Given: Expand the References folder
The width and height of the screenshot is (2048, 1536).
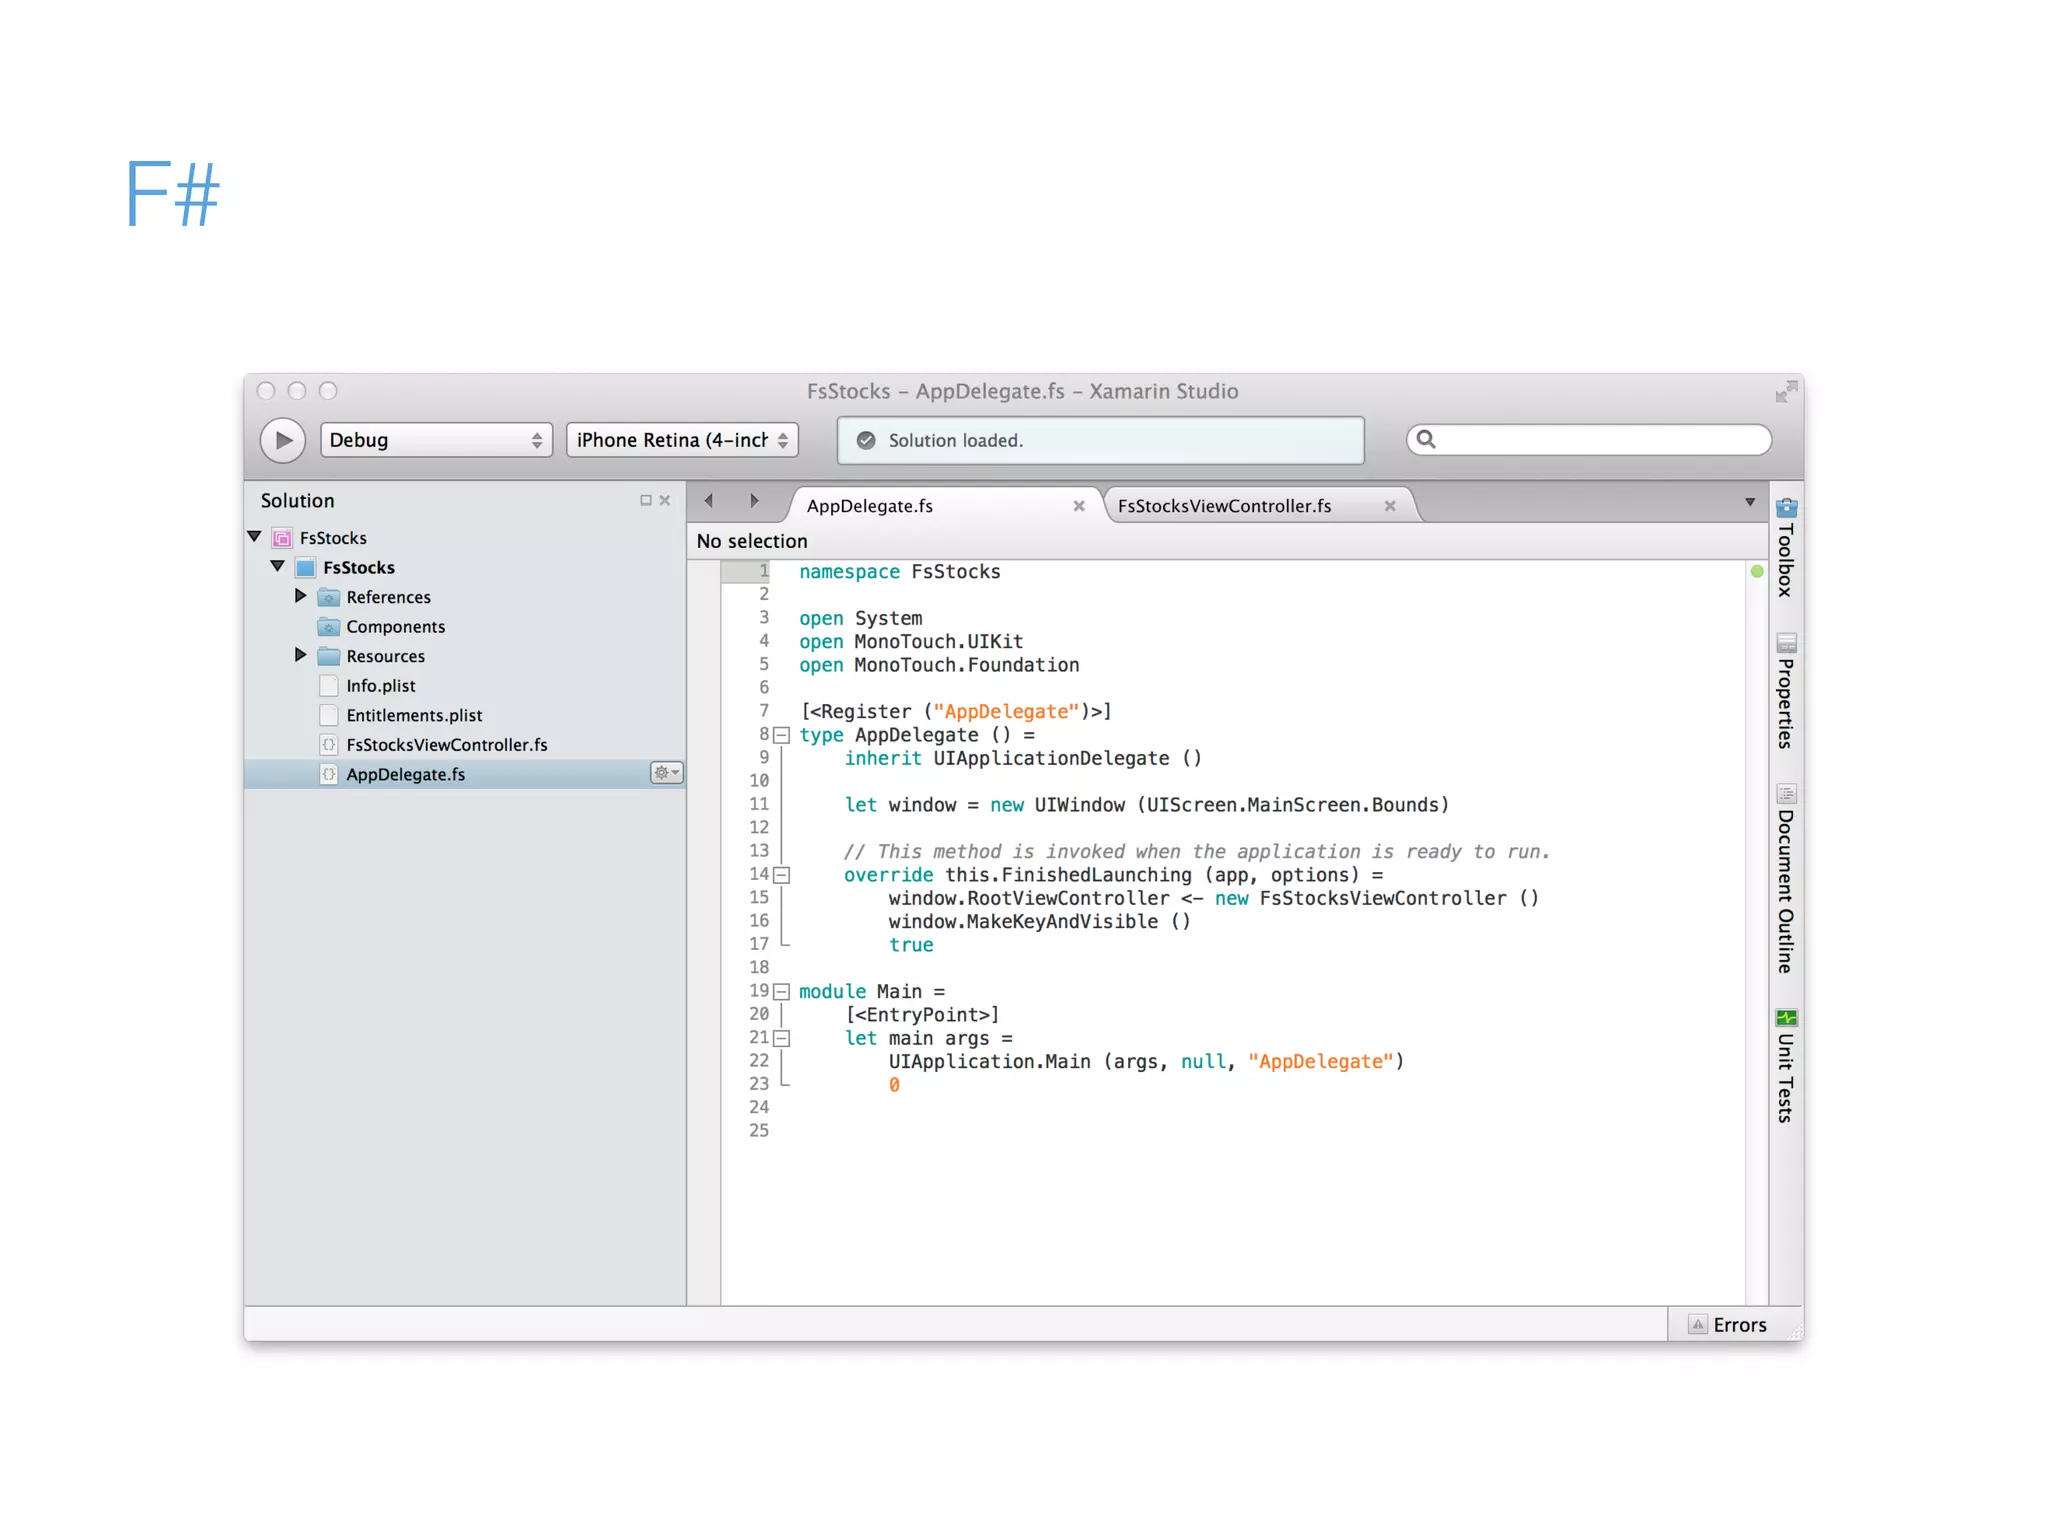Looking at the screenshot, I should pyautogui.click(x=300, y=596).
